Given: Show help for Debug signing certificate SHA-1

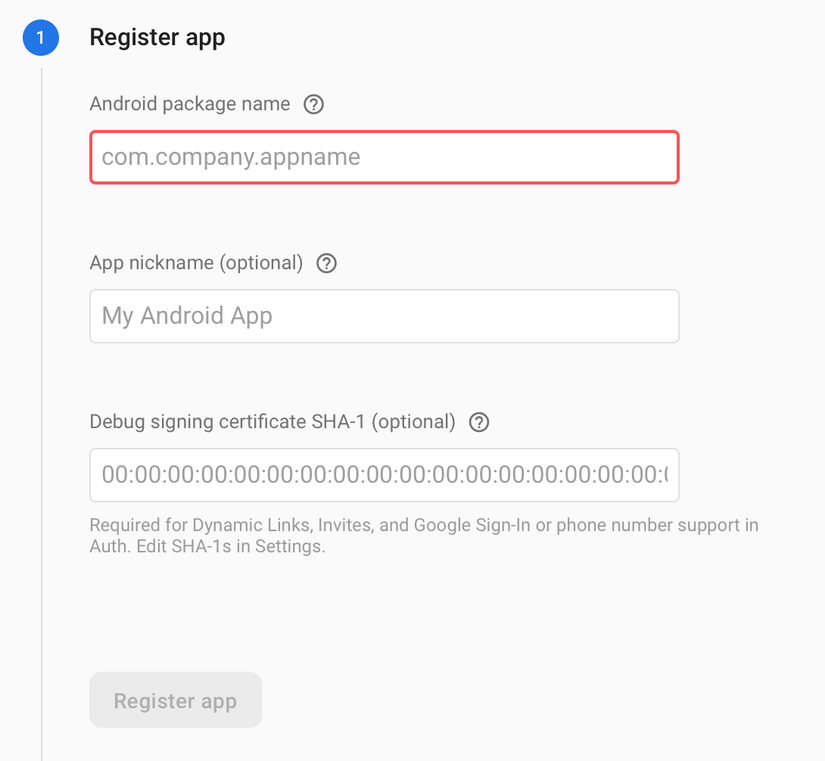Looking at the screenshot, I should (479, 422).
